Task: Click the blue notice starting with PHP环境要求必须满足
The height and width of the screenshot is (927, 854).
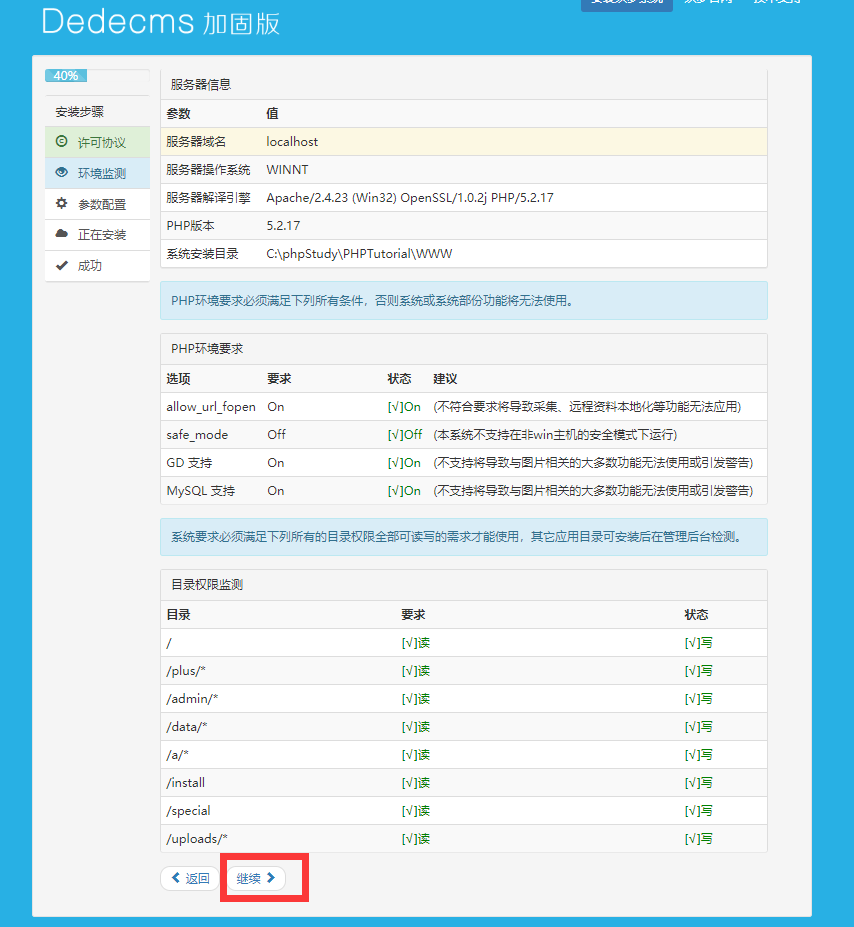Action: (464, 300)
